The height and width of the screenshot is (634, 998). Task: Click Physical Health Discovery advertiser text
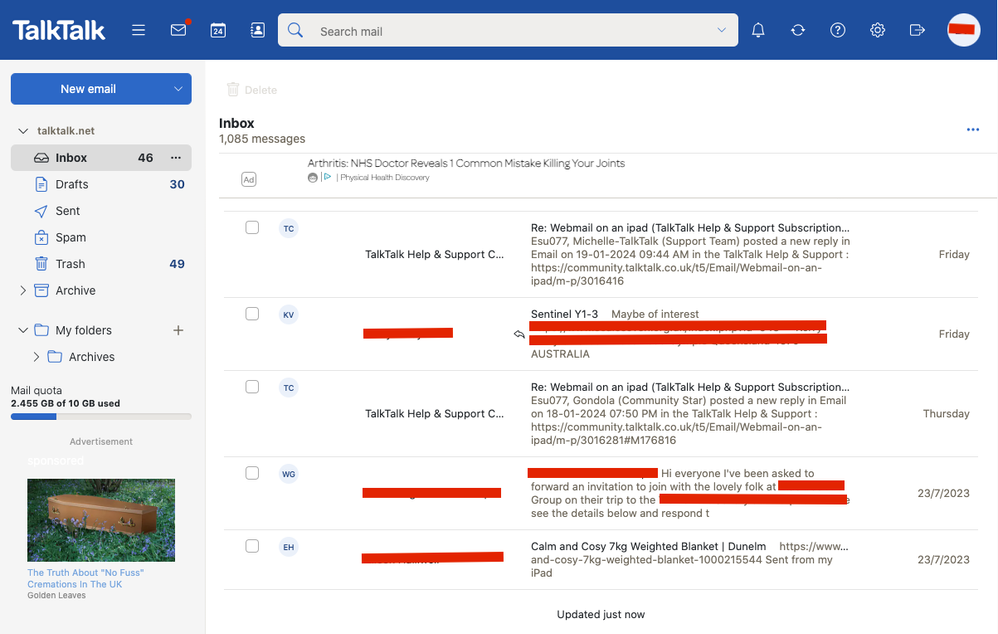point(385,178)
